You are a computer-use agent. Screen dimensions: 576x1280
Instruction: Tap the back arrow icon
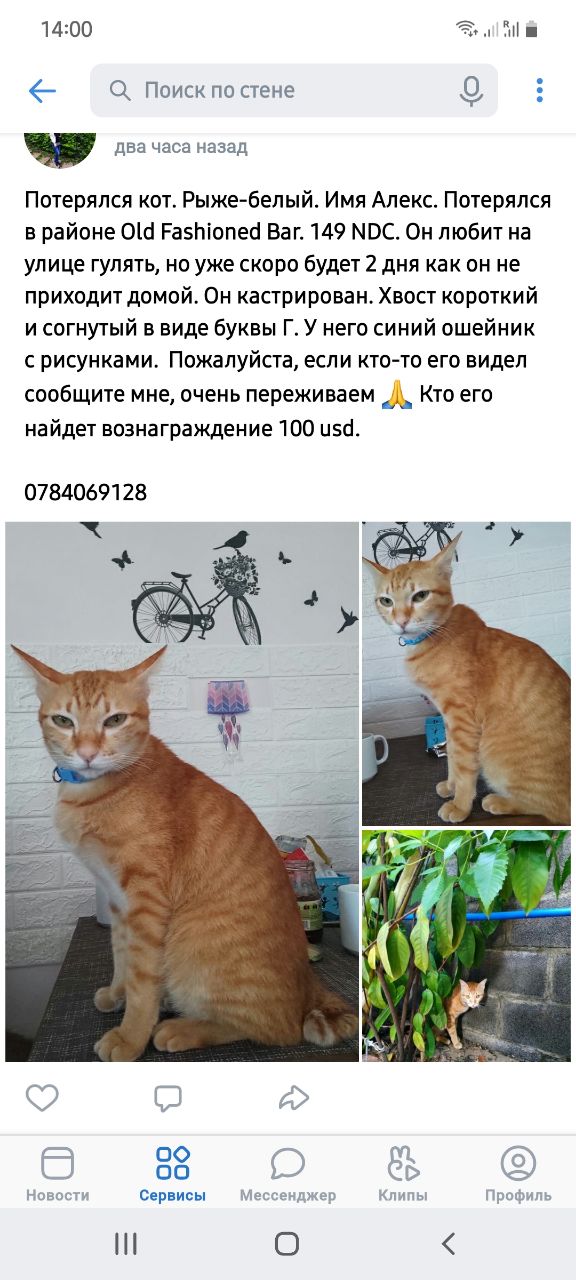[x=42, y=91]
